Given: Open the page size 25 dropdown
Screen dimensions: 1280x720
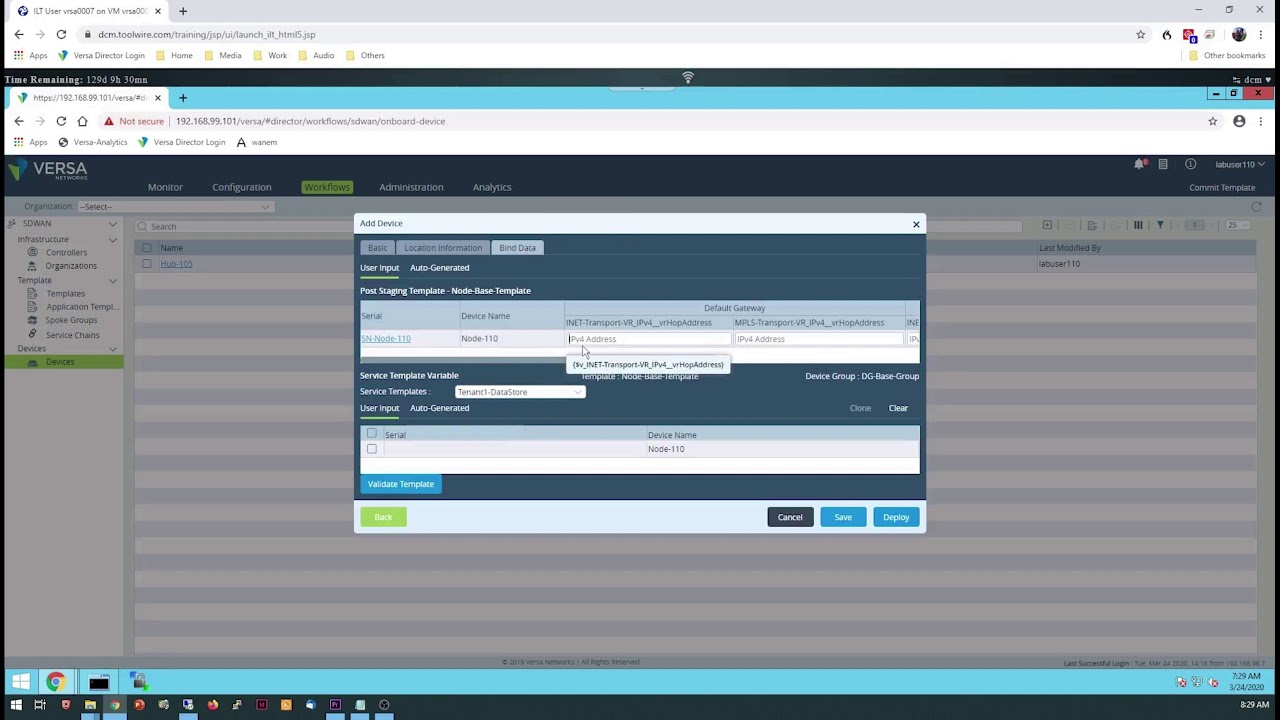Looking at the screenshot, I should (1236, 225).
